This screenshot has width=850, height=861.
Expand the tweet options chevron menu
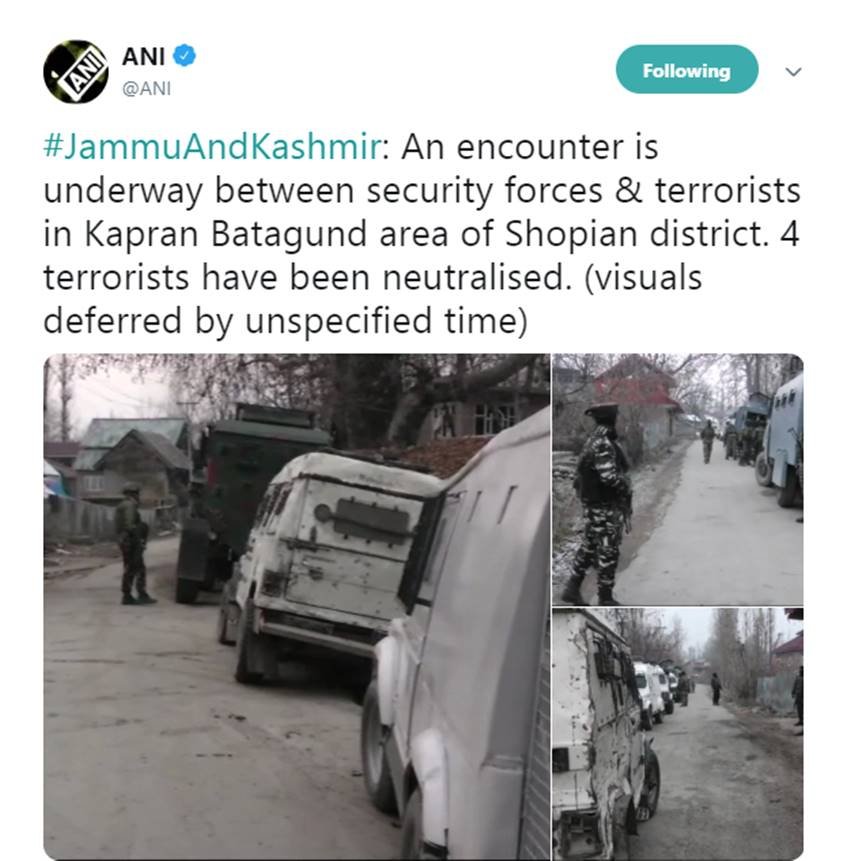tap(793, 71)
